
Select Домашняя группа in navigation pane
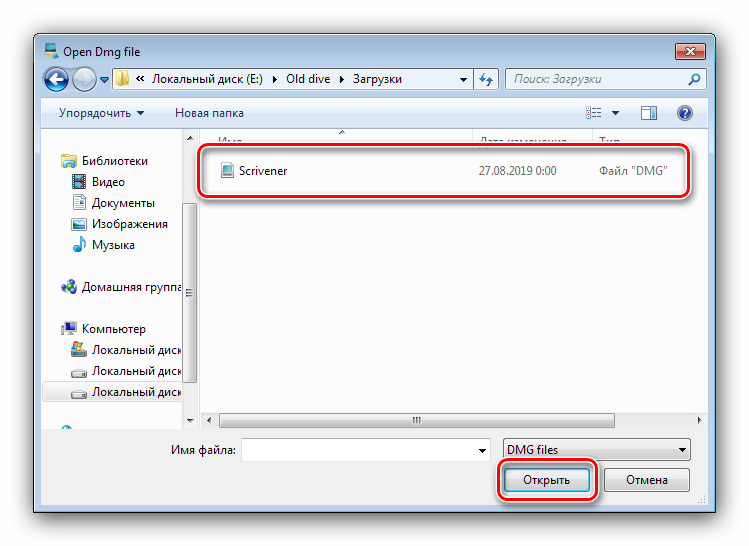point(131,287)
